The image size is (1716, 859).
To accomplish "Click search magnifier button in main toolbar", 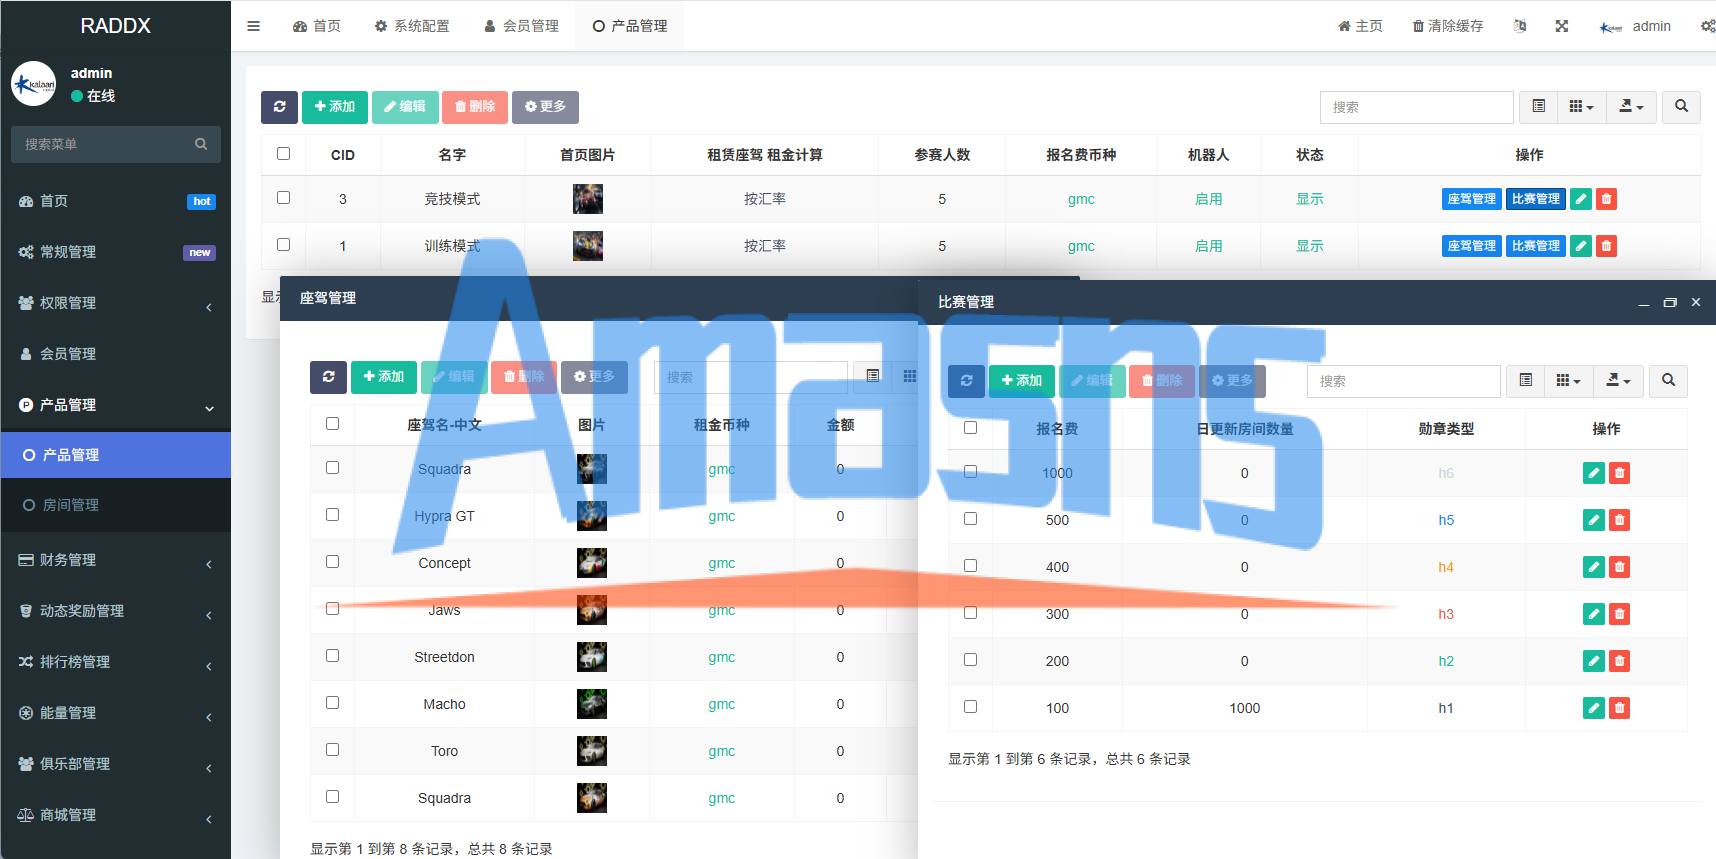I will [x=1681, y=107].
